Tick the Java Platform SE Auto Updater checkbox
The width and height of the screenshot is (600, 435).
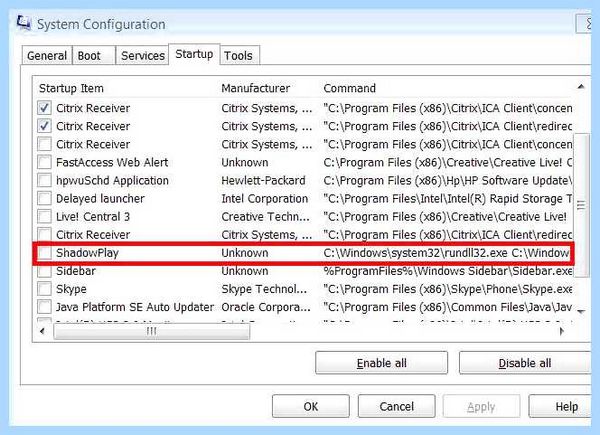point(44,307)
